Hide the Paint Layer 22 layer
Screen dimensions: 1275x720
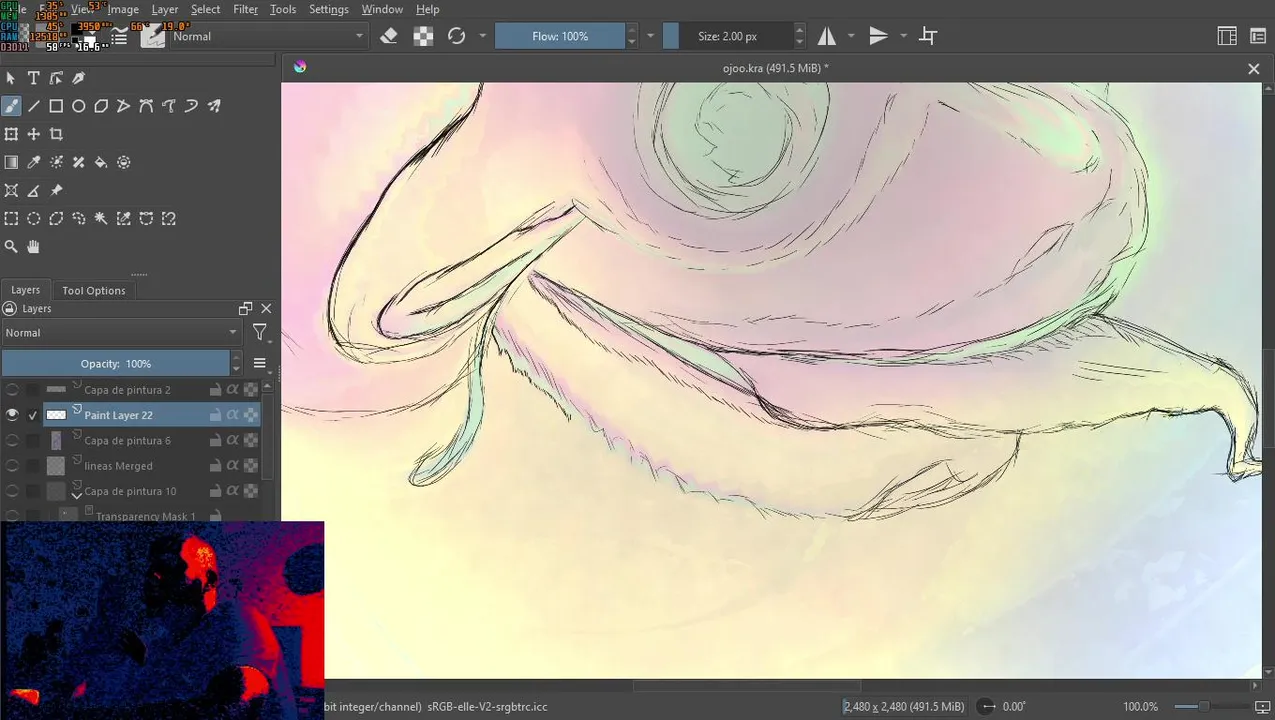point(12,415)
